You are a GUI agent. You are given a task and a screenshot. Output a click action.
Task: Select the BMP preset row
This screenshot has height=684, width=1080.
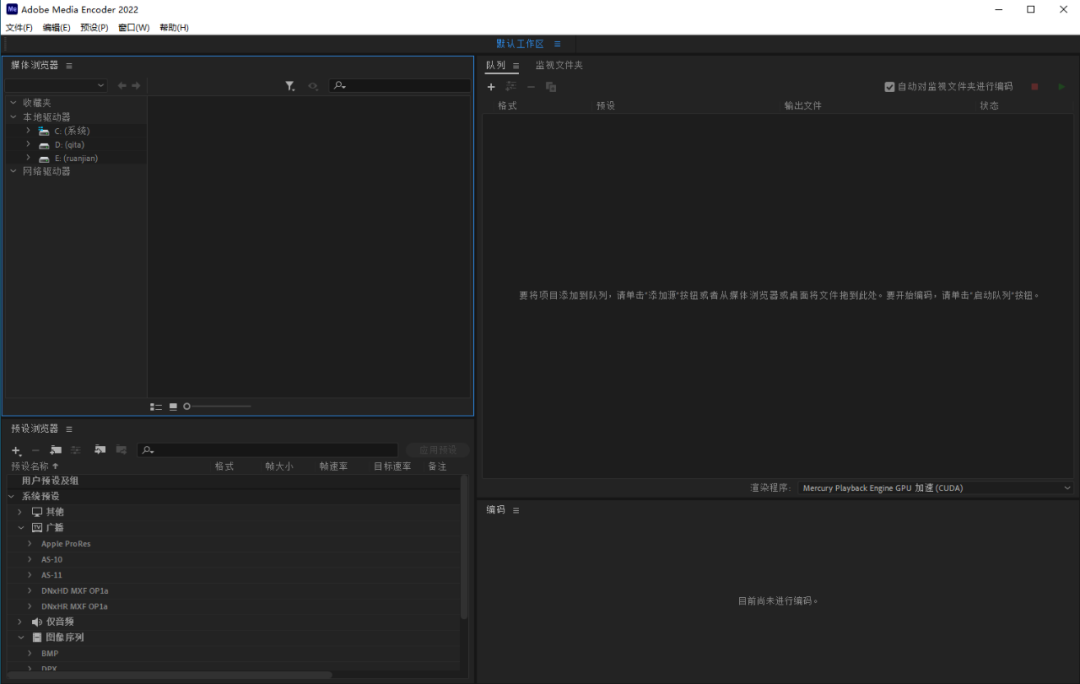(233, 654)
